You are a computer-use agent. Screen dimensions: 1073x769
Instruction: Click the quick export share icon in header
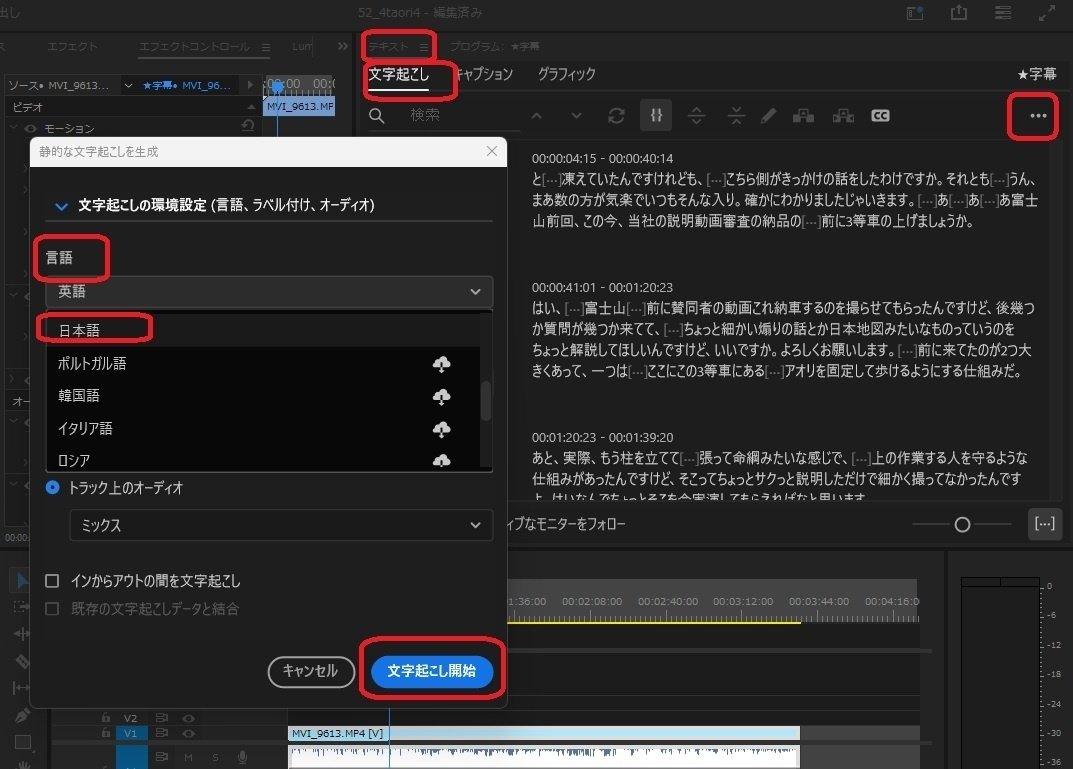point(959,12)
